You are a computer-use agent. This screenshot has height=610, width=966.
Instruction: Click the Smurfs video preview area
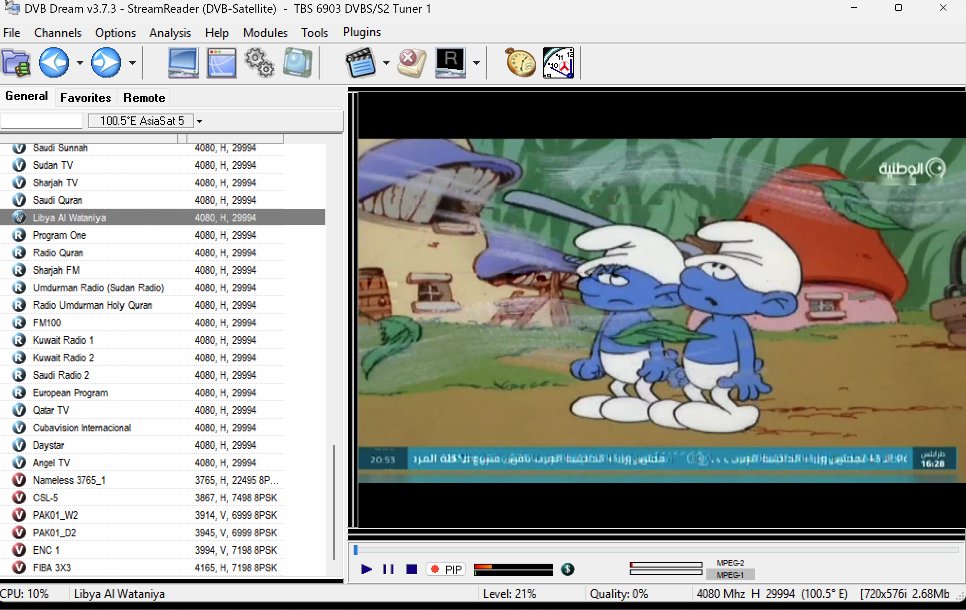(x=662, y=311)
